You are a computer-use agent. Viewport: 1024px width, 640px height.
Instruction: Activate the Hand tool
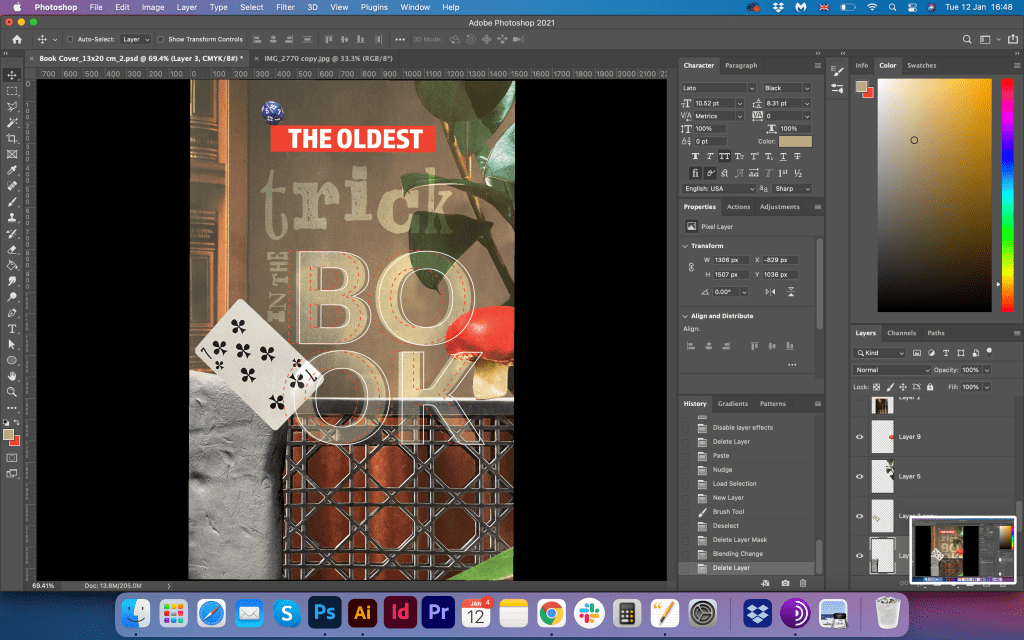(12, 376)
